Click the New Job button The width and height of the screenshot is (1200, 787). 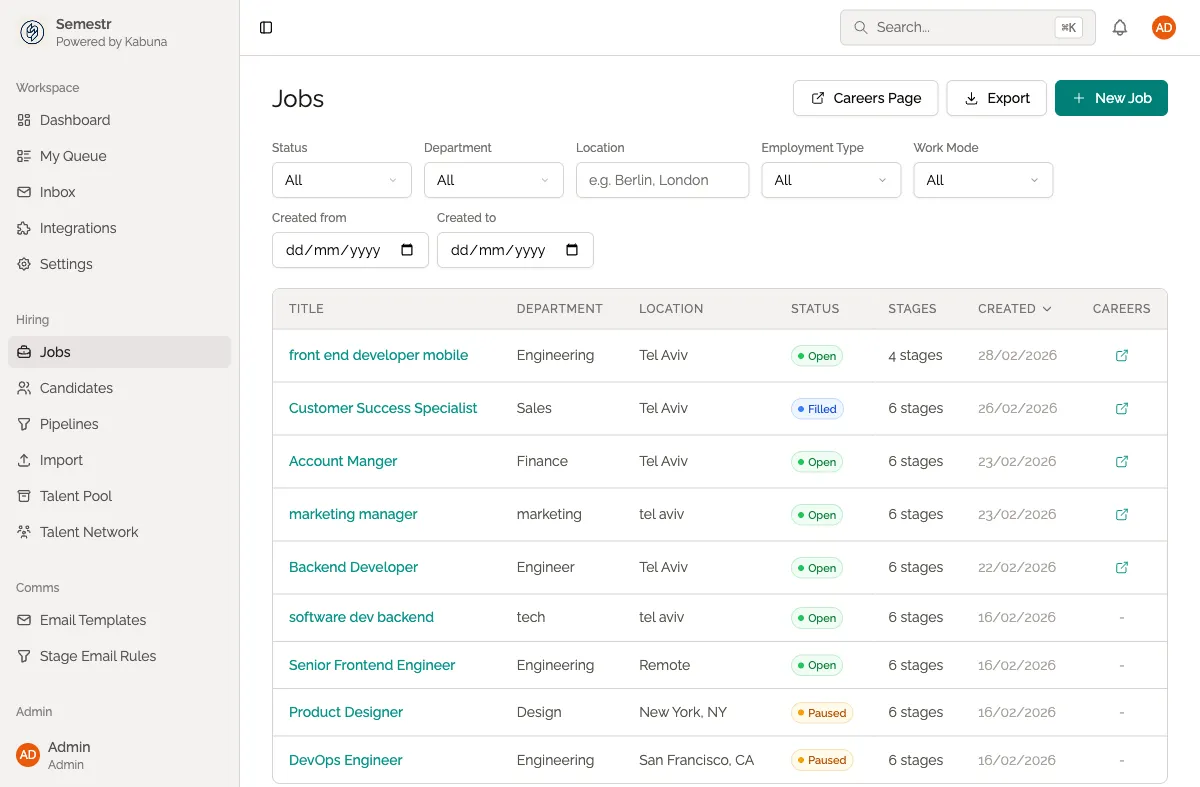click(x=1111, y=98)
